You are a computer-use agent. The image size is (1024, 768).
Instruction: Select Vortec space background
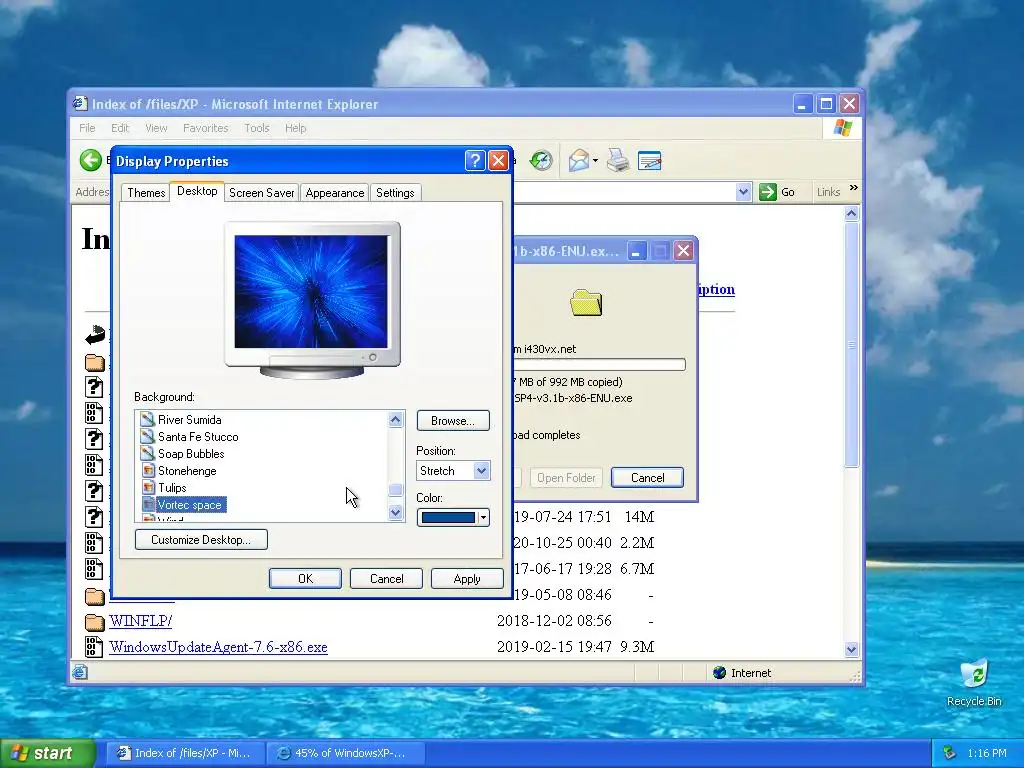click(x=189, y=504)
